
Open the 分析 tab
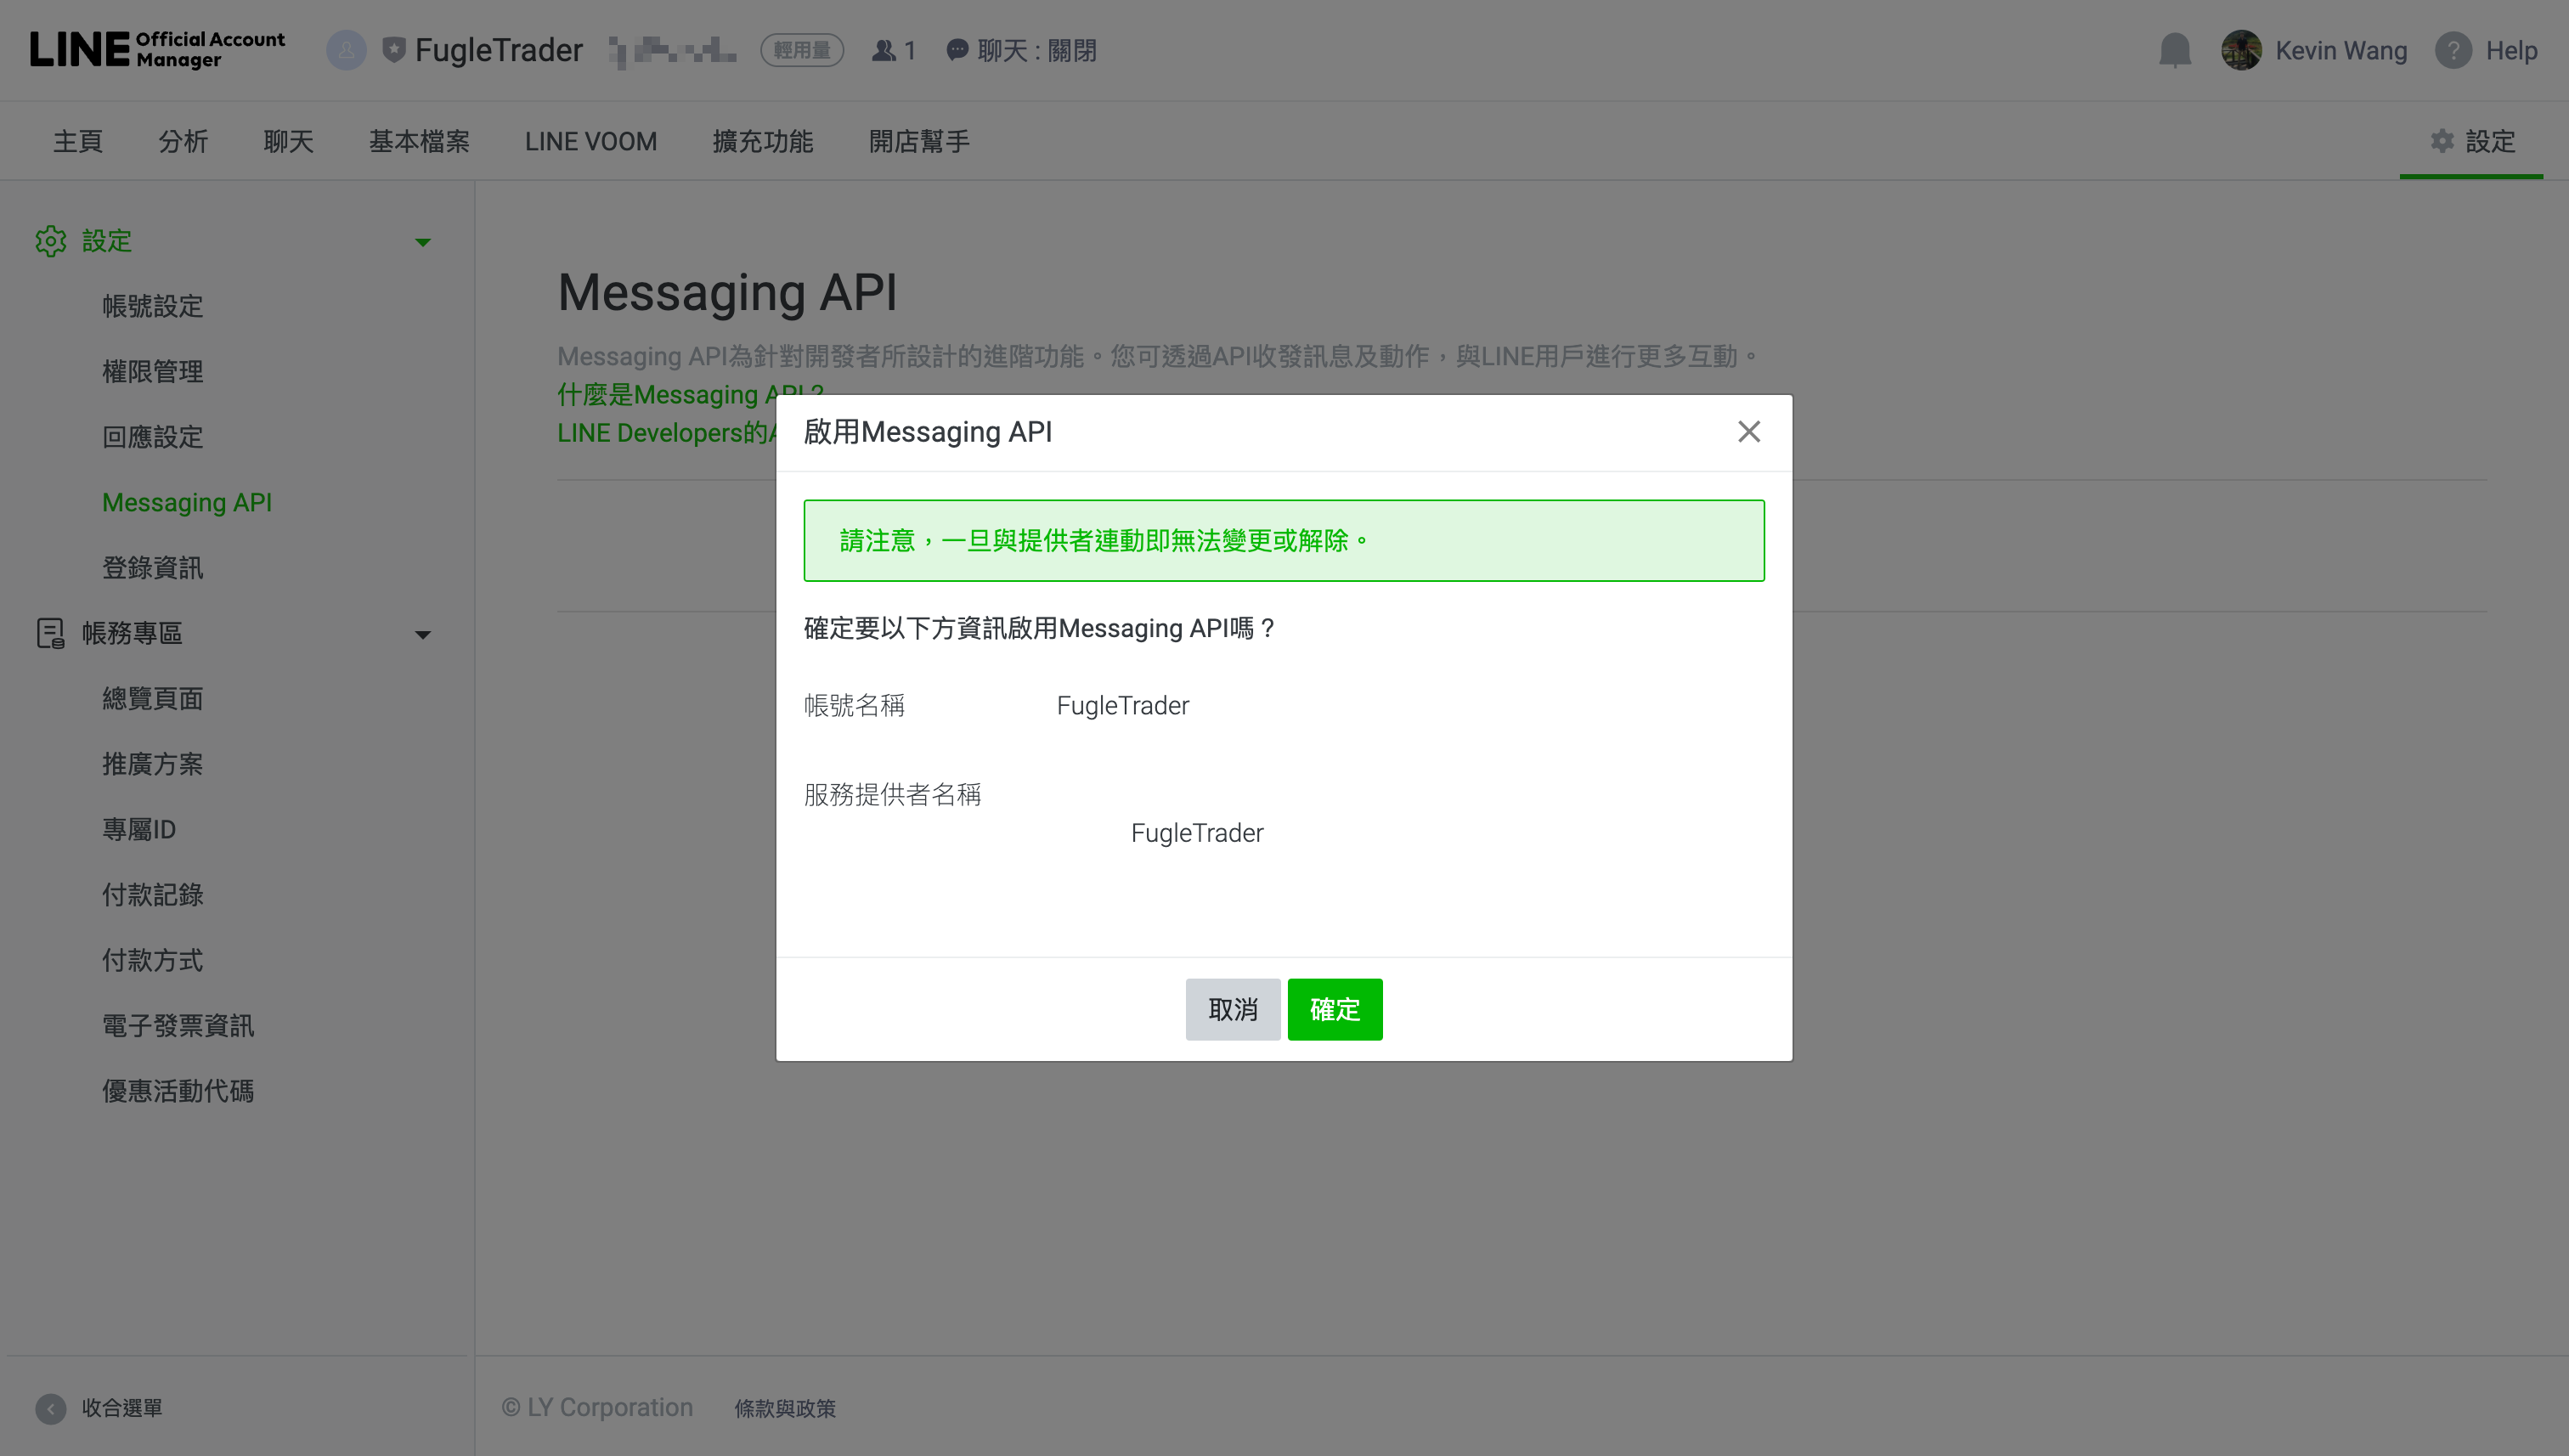183,141
